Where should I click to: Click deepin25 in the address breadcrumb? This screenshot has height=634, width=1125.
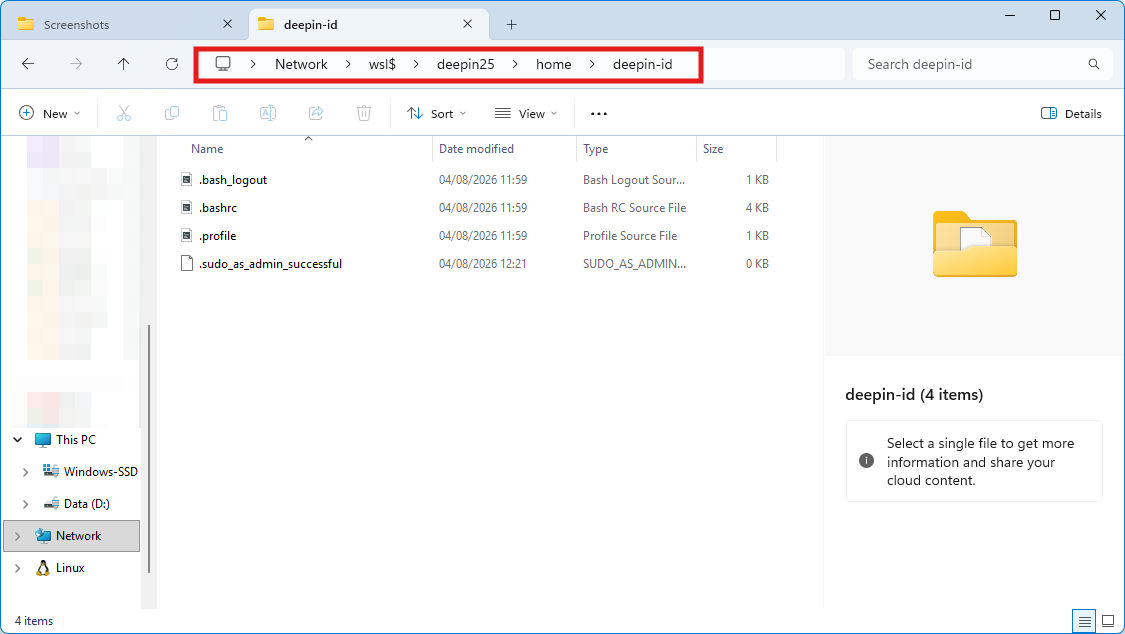coord(466,64)
